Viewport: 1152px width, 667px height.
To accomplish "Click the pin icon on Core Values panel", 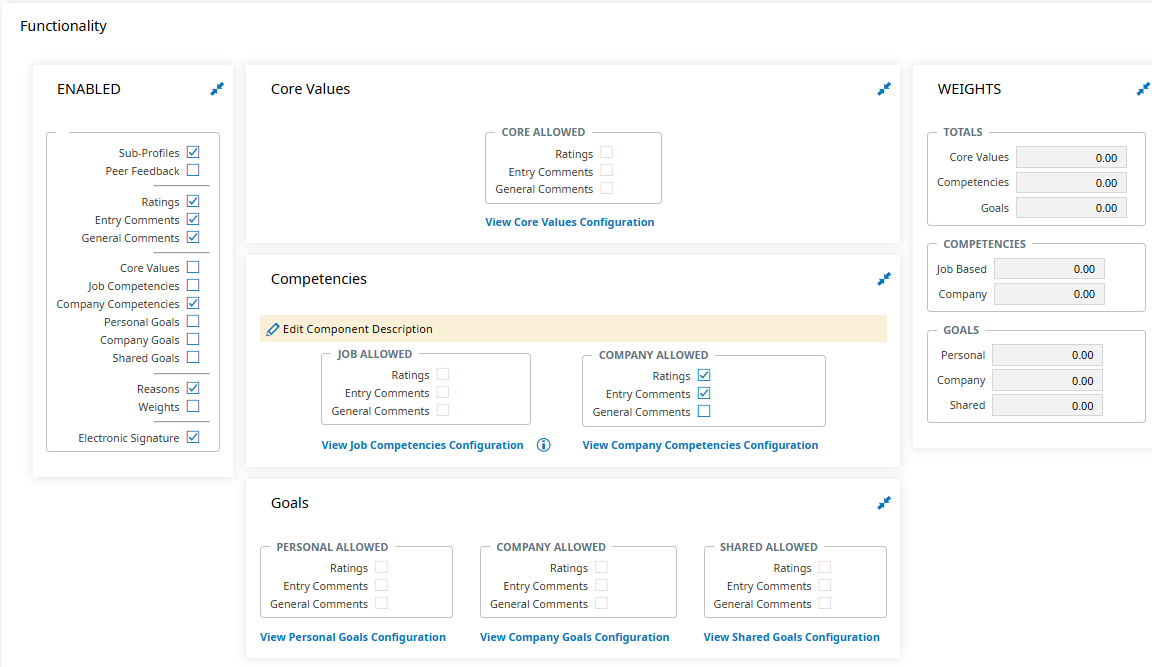I will coord(884,89).
